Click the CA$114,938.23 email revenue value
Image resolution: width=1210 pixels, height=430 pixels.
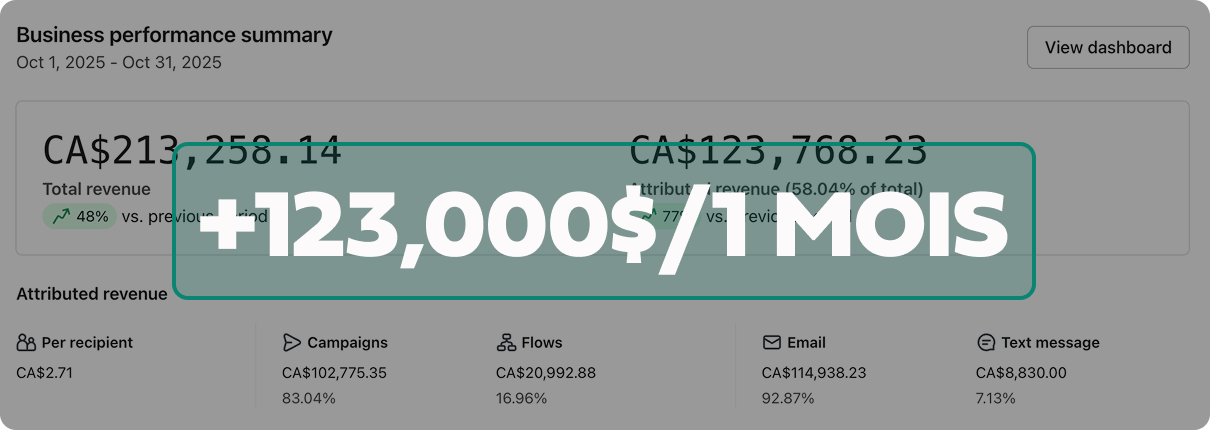[x=814, y=373]
